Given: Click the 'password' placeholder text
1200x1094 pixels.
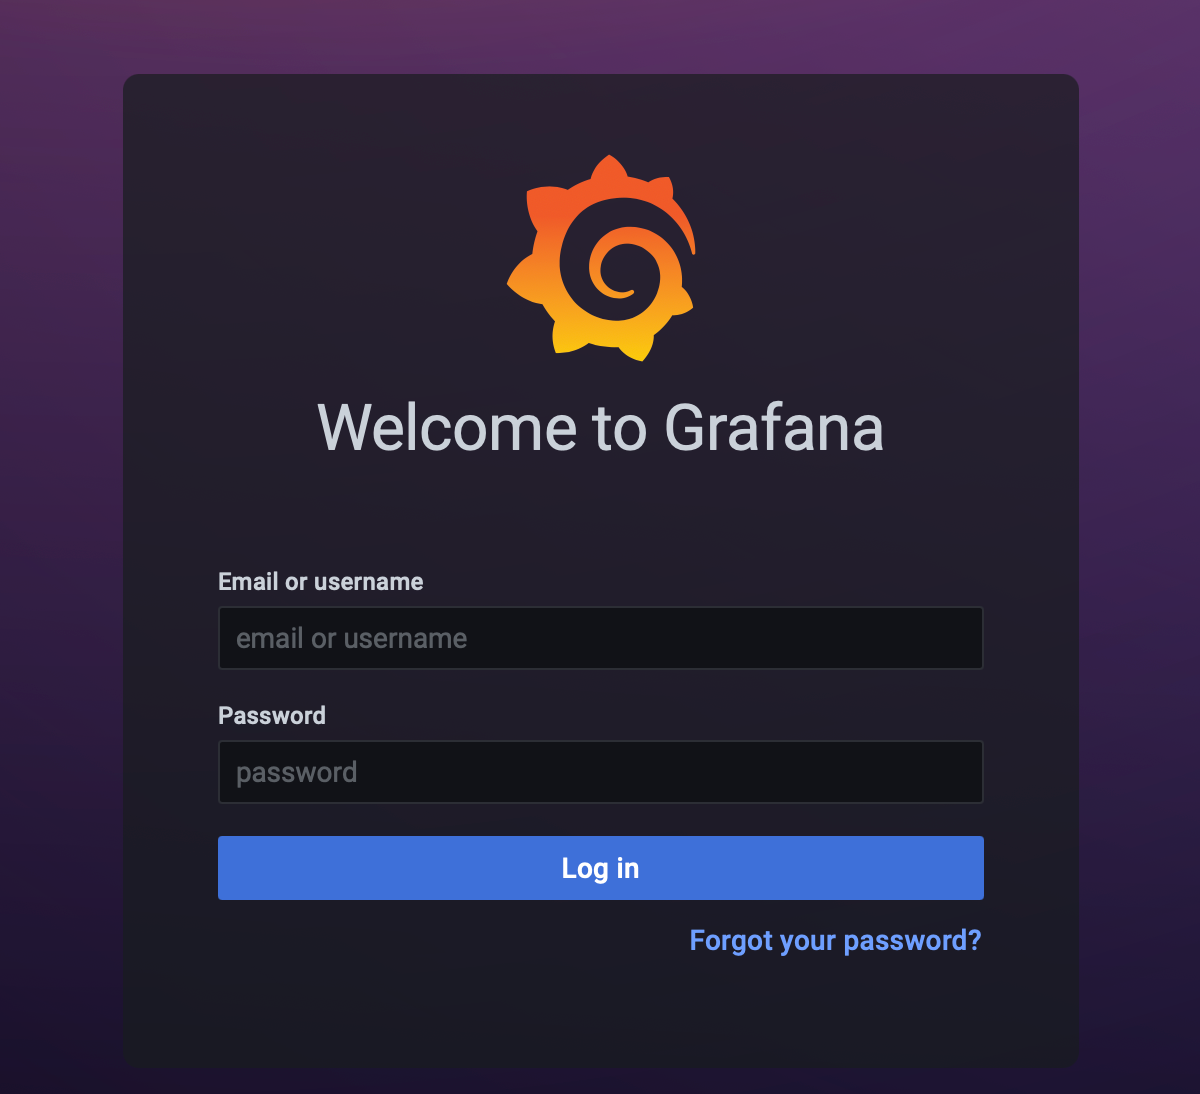Looking at the screenshot, I should (x=297, y=772).
